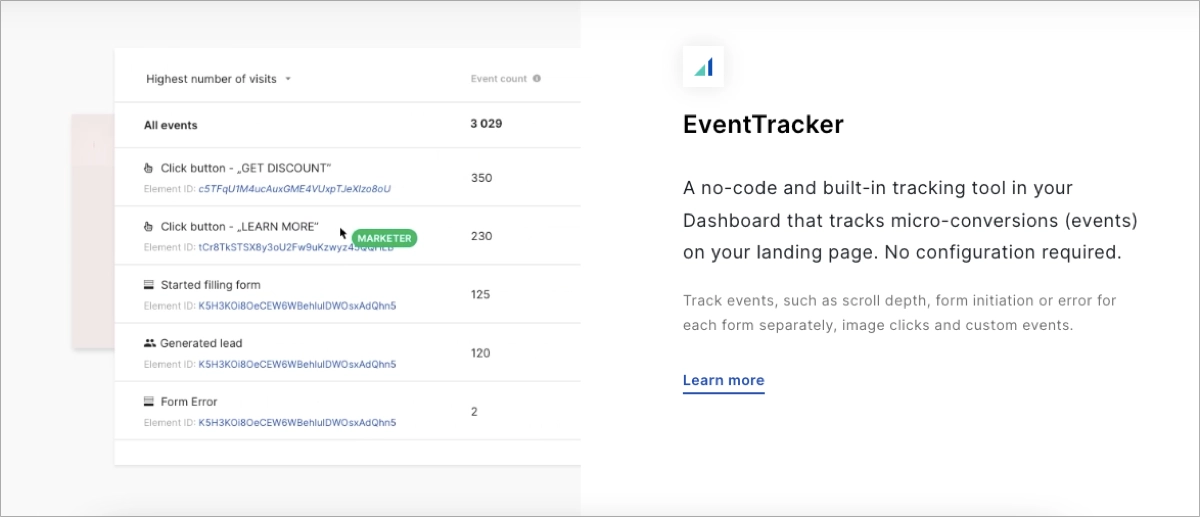Click the GET DISCOUNT element ID link
Image resolution: width=1200 pixels, height=517 pixels.
tap(294, 188)
